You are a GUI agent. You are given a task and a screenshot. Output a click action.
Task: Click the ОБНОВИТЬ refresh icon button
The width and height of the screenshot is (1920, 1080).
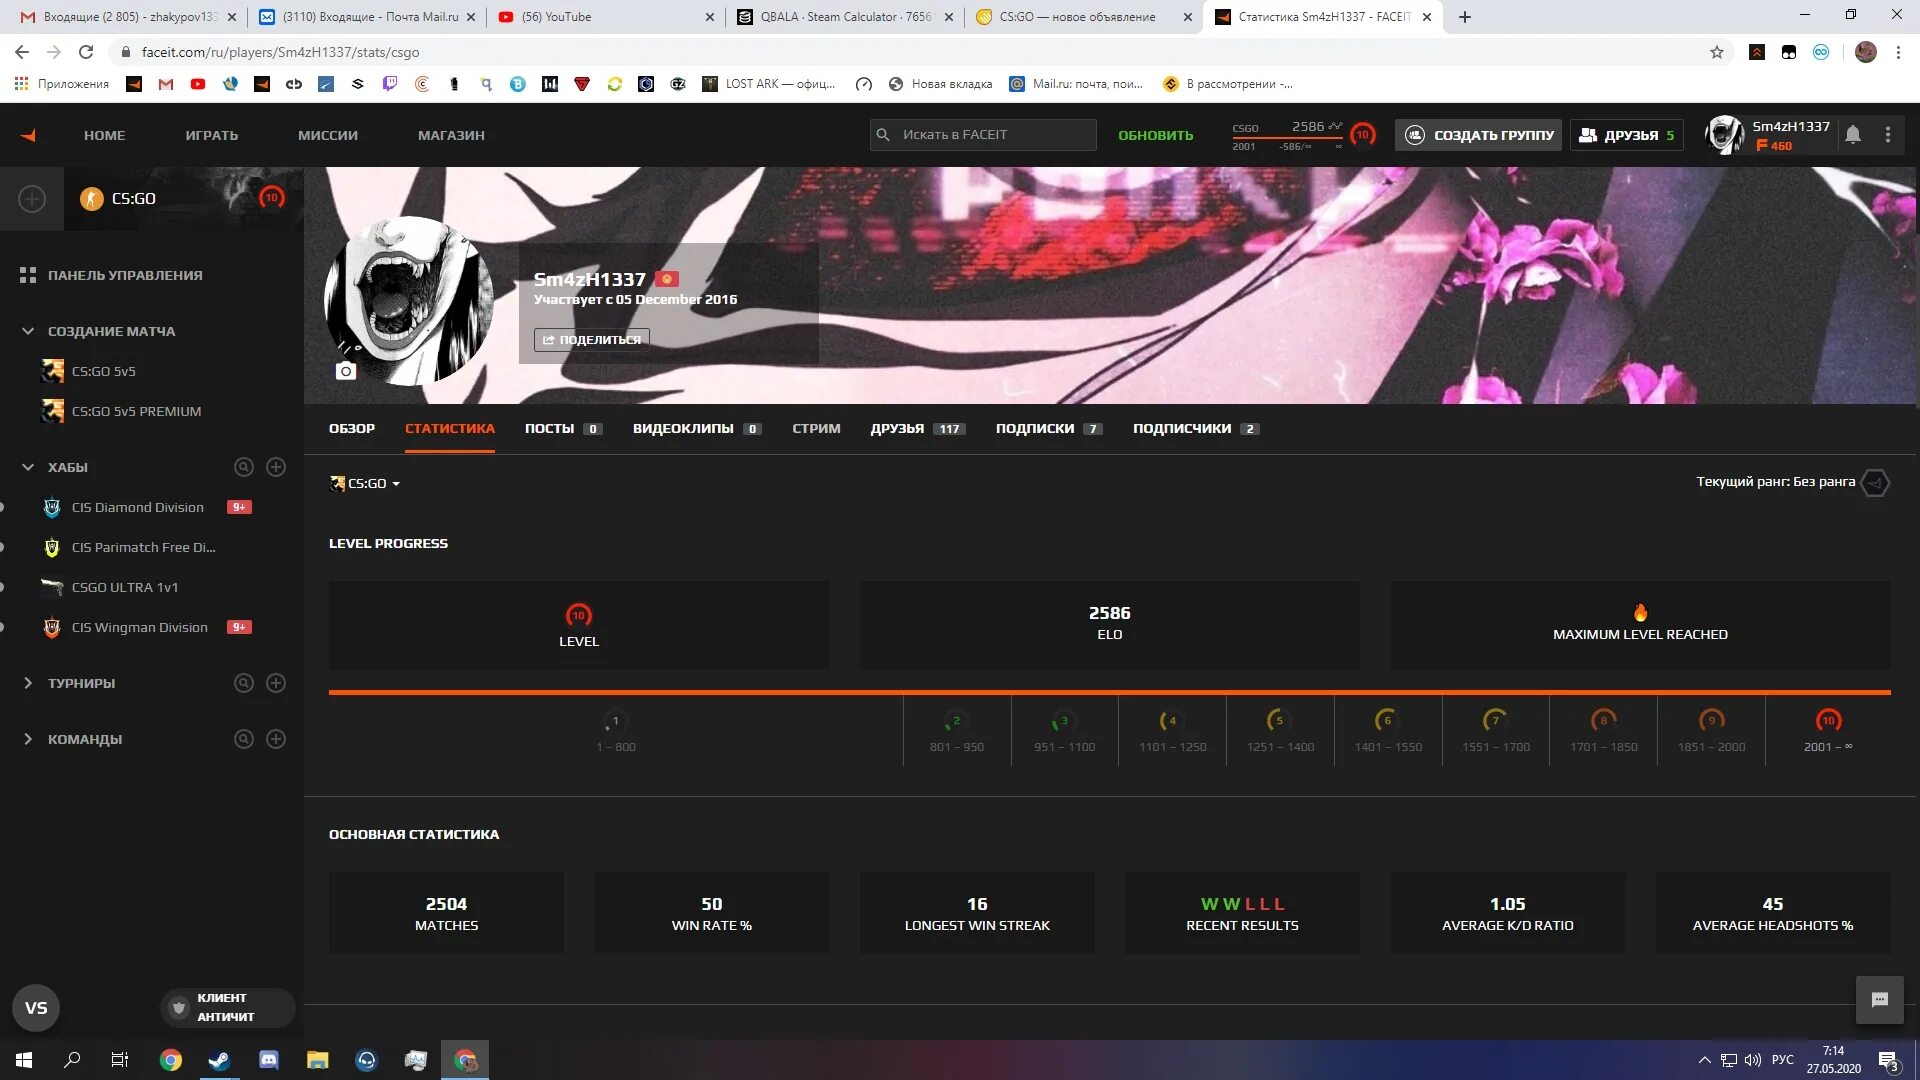click(1155, 135)
